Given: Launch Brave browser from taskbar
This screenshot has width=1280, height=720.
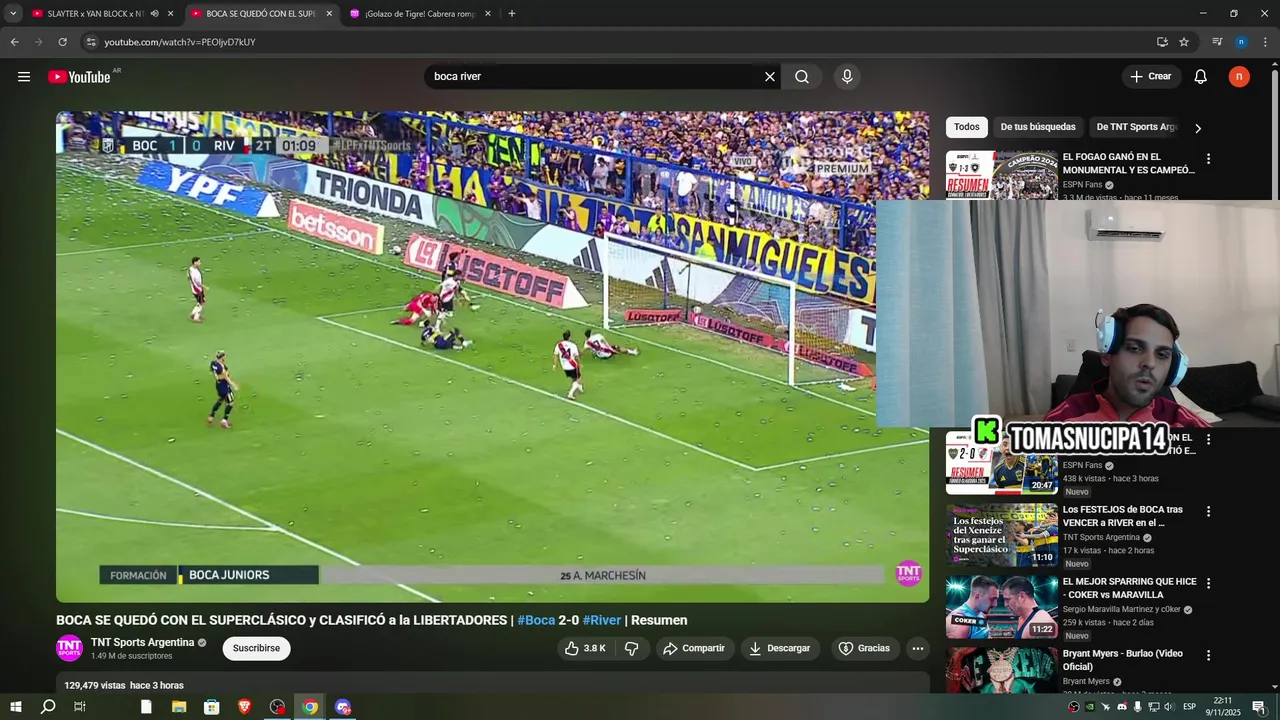Looking at the screenshot, I should 244,707.
